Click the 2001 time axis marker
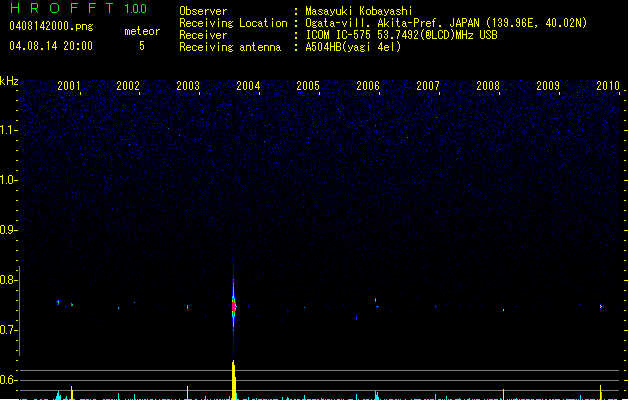The height and width of the screenshot is (400, 629). (69, 85)
